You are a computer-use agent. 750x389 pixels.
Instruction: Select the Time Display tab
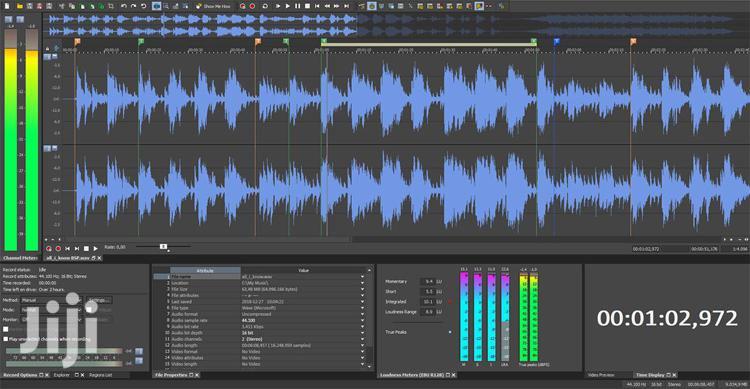click(650, 375)
